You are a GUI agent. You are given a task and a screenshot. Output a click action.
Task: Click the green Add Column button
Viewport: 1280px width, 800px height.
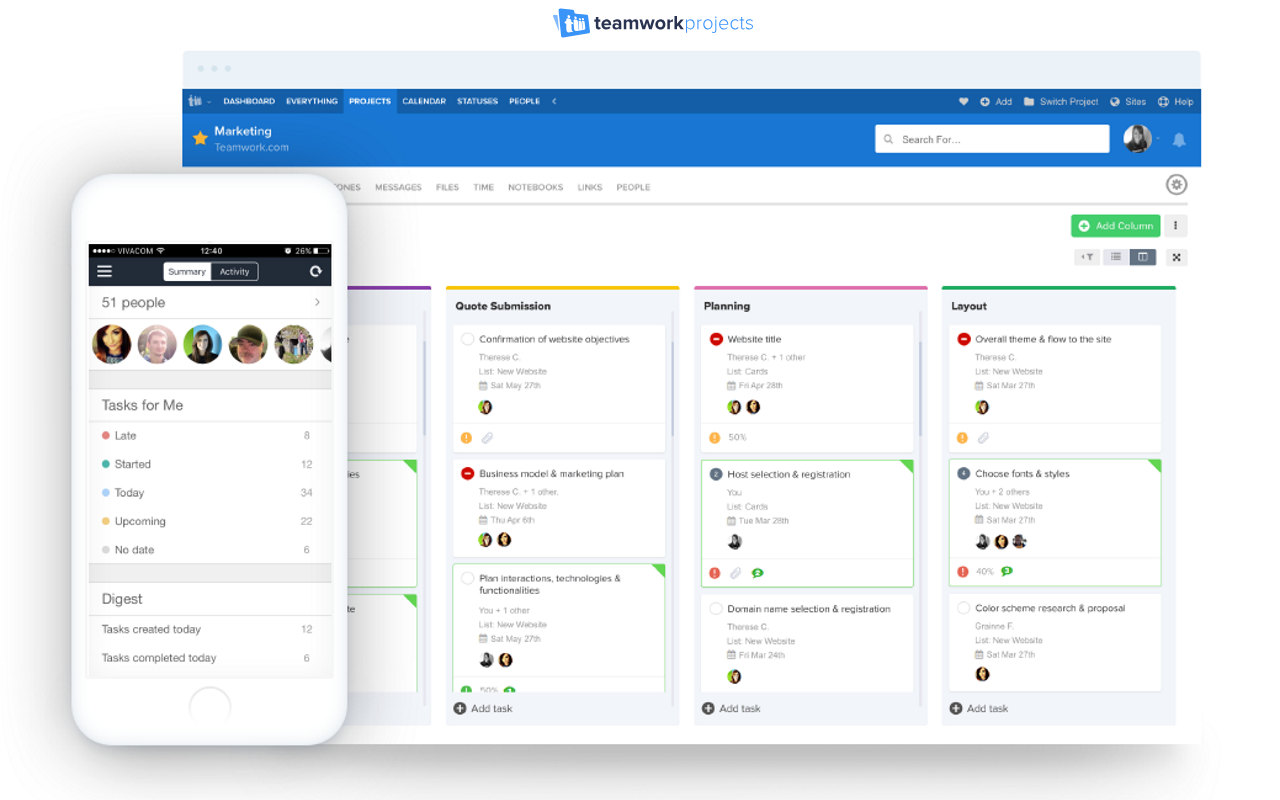[x=1115, y=226]
